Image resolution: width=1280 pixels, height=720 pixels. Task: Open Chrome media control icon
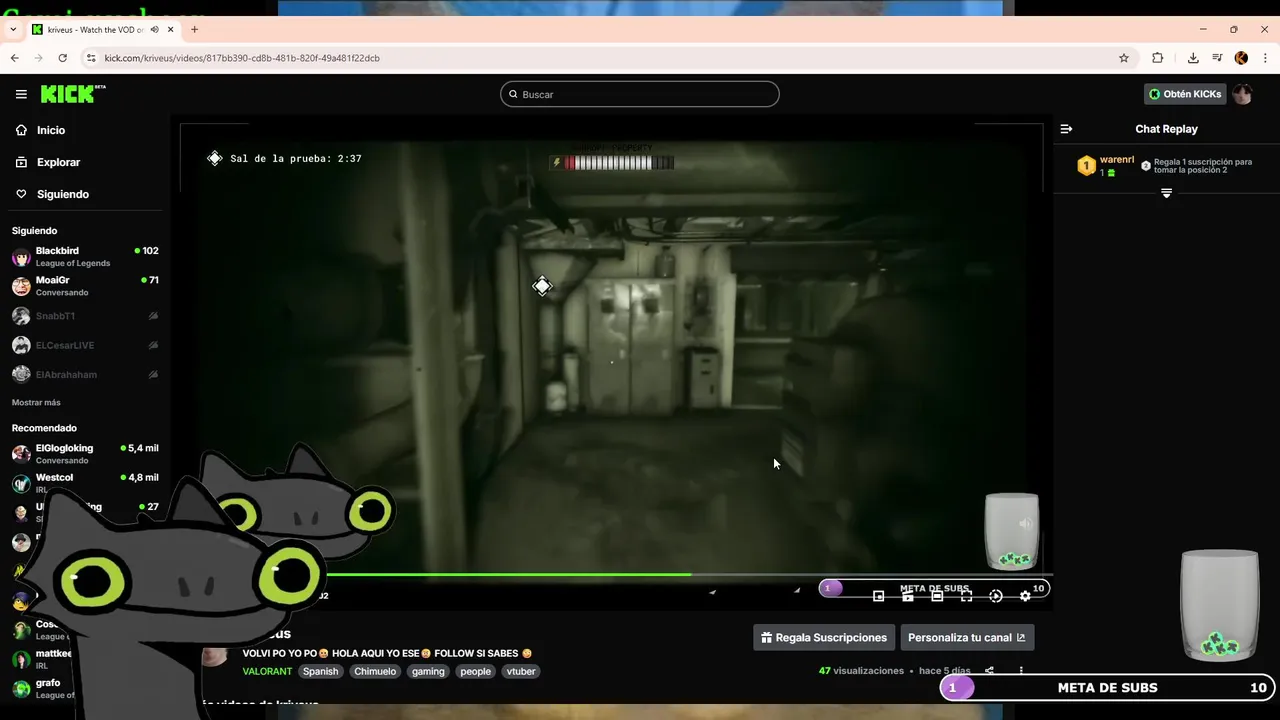tap(1217, 58)
